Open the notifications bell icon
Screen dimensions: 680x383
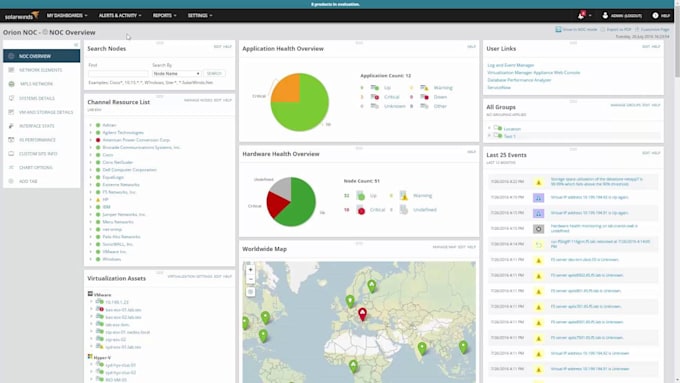[x=581, y=16]
